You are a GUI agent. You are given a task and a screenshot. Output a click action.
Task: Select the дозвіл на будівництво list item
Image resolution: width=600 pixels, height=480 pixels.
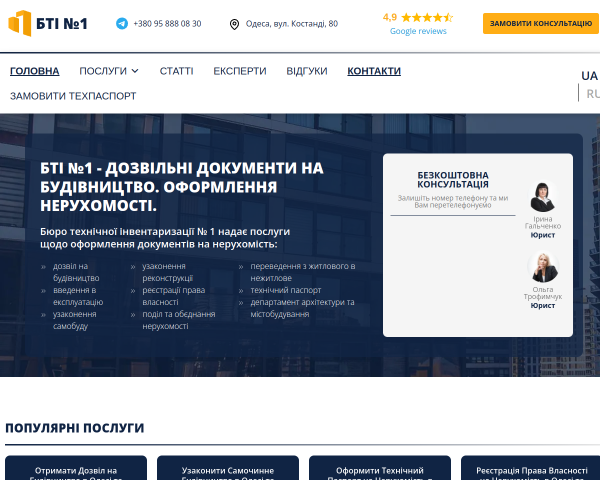click(x=76, y=272)
